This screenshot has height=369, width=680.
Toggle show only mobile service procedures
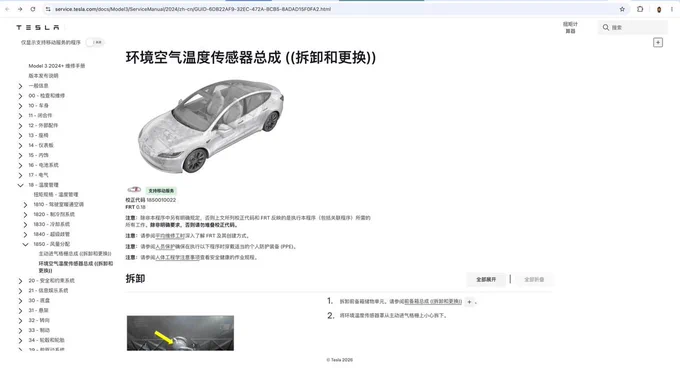click(x=95, y=42)
